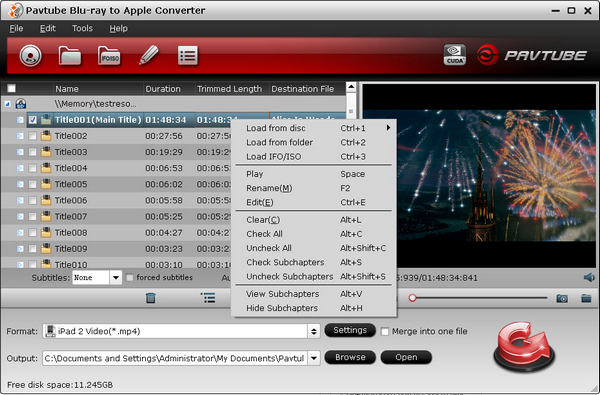Click the iPad device icon in Format field
The height and width of the screenshot is (395, 600).
(50, 331)
